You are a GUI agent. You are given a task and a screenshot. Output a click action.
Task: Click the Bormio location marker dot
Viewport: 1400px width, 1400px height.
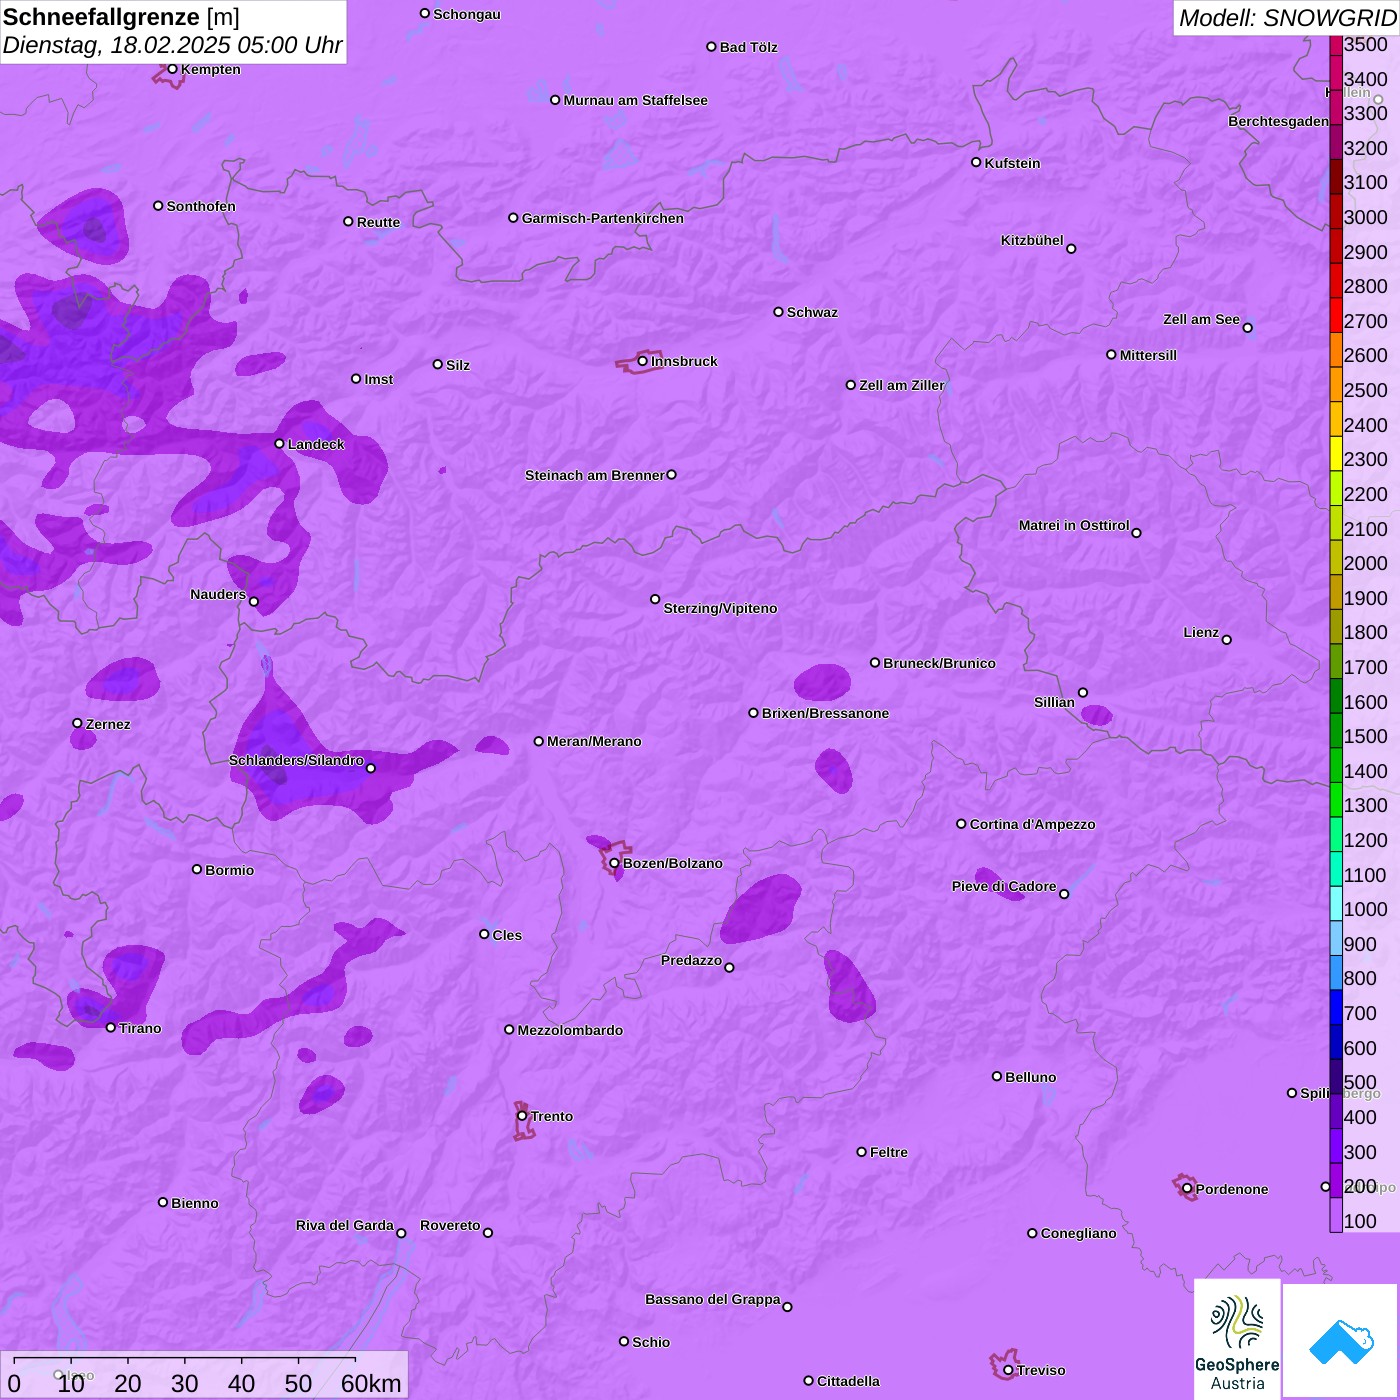click(x=197, y=869)
